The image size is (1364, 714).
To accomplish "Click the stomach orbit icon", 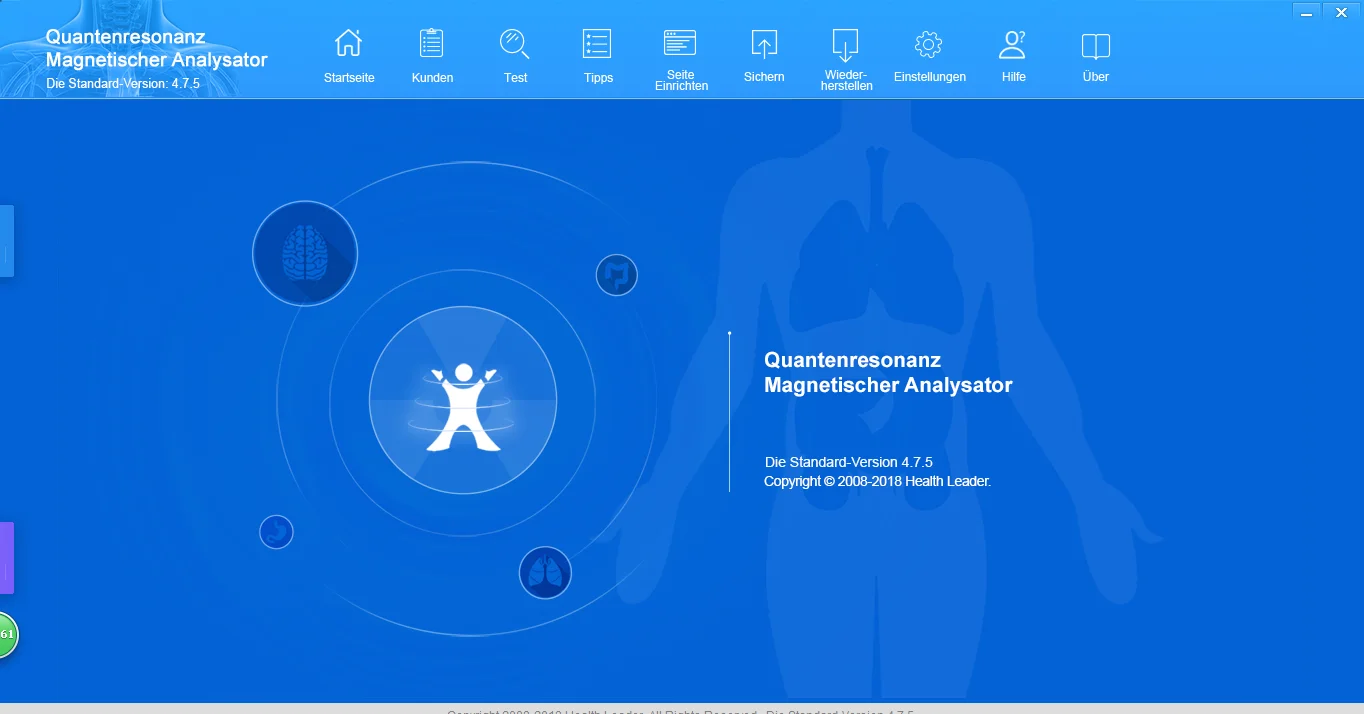I will pos(276,531).
